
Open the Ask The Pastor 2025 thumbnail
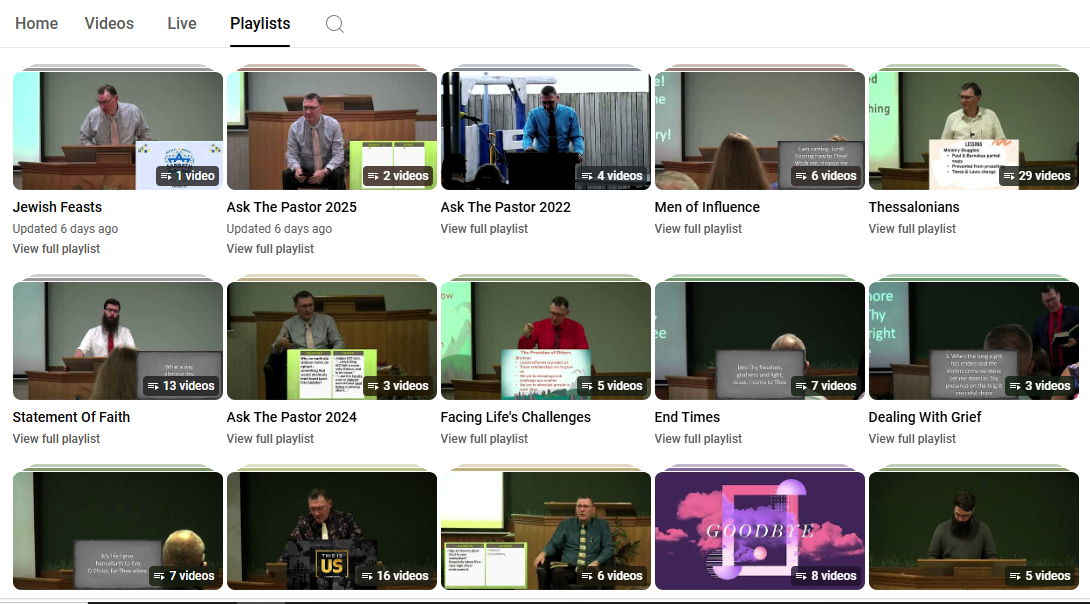[332, 131]
